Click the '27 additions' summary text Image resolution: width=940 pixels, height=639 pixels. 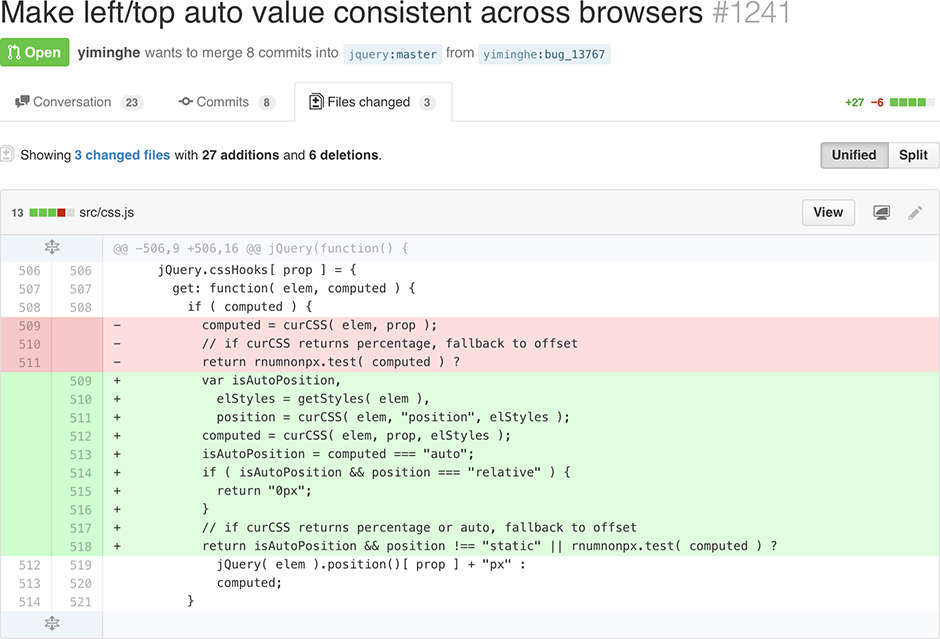pyautogui.click(x=240, y=155)
